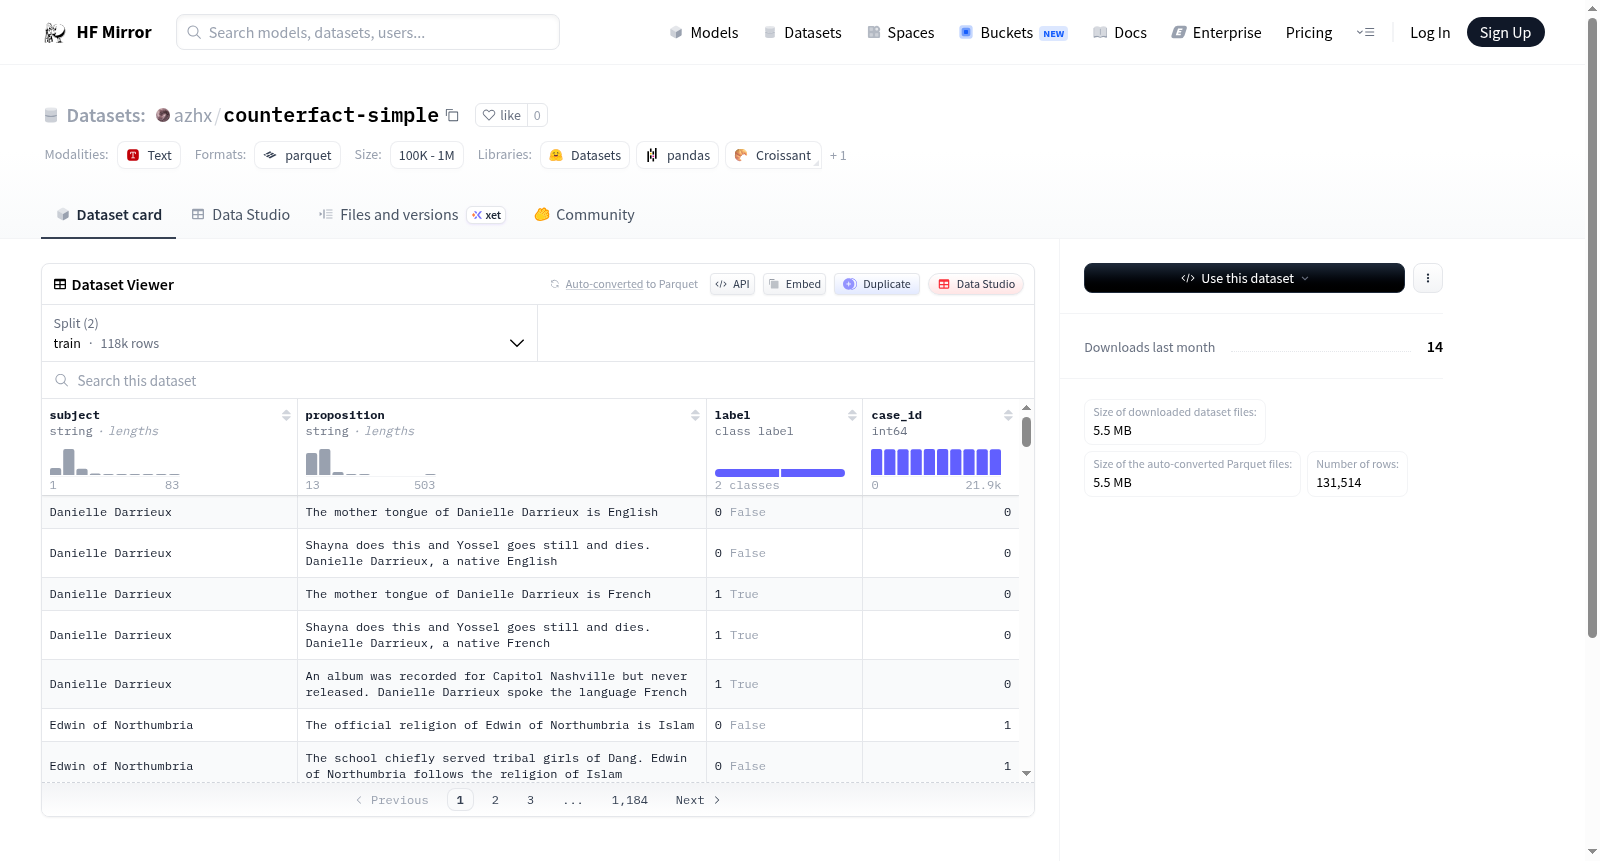Go to the Enterprise page
Image resolution: width=1600 pixels, height=861 pixels.
(1216, 33)
